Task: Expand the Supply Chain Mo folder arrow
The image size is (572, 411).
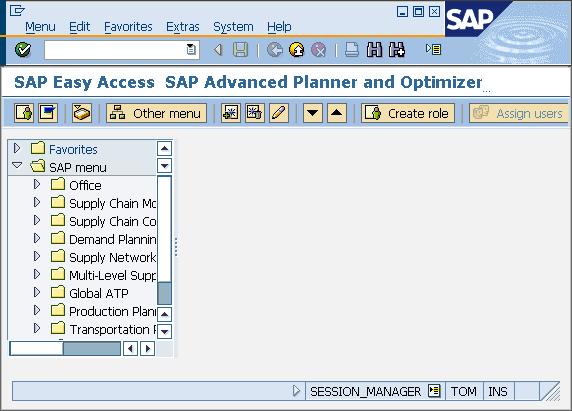Action: pos(36,202)
